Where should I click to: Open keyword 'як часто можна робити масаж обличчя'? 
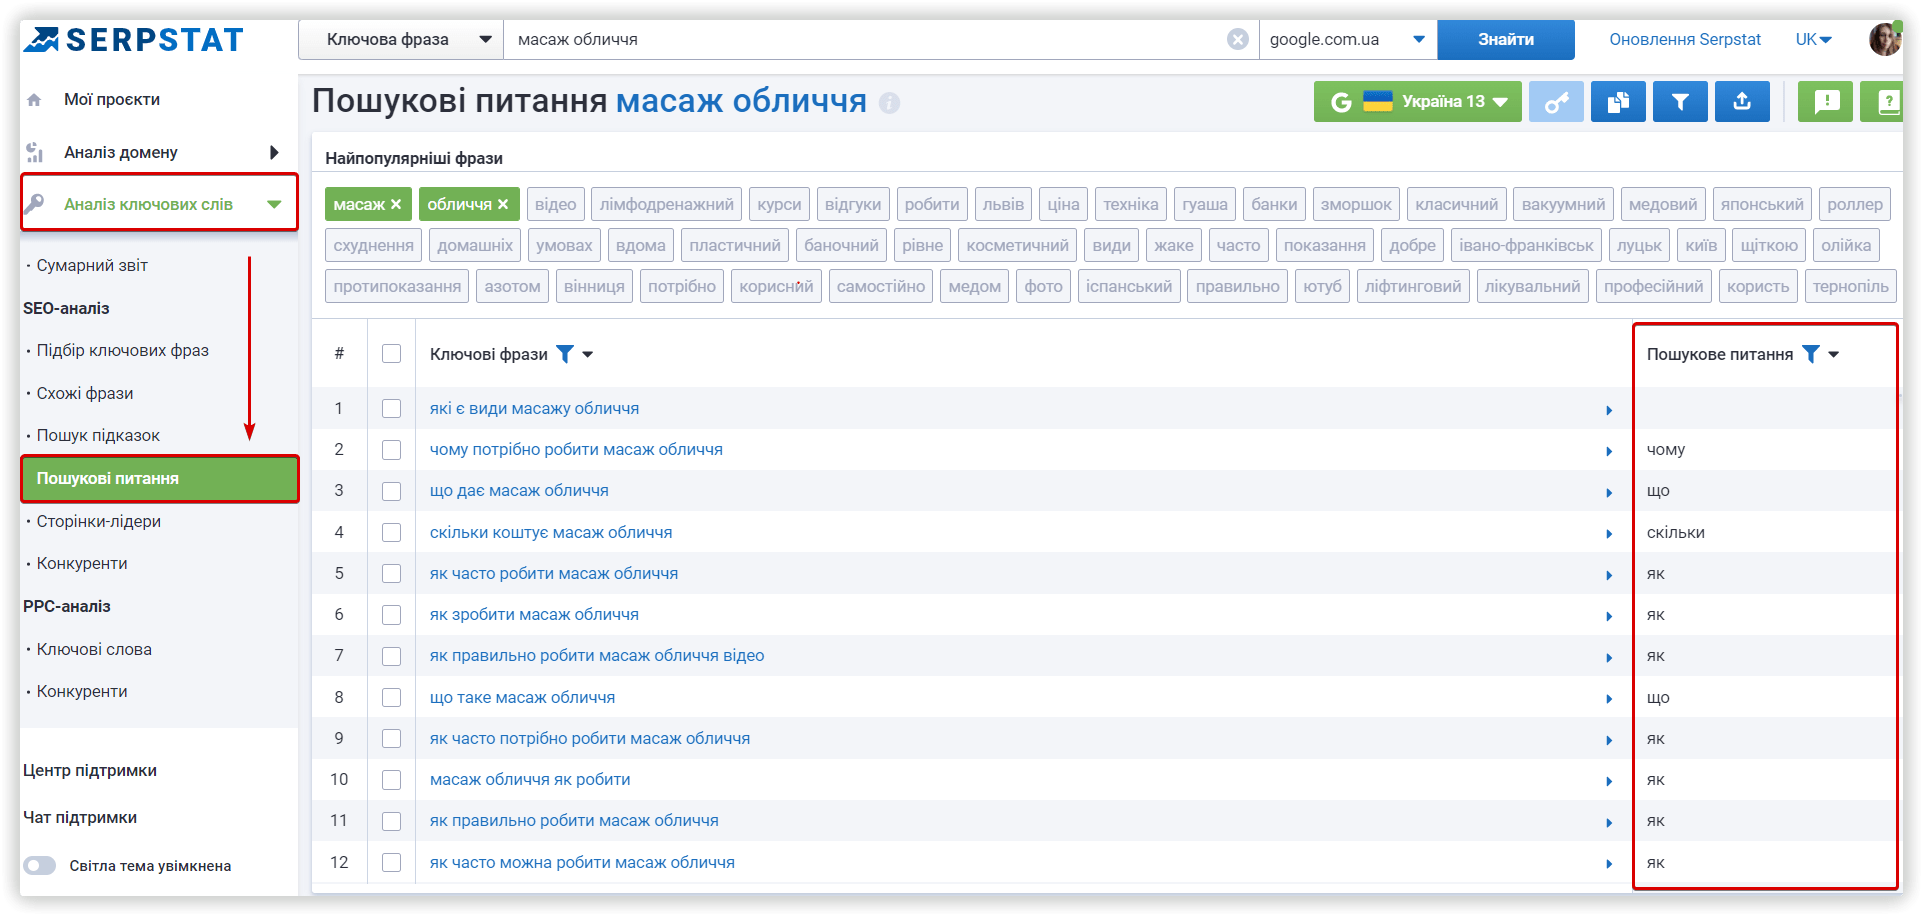(x=582, y=862)
